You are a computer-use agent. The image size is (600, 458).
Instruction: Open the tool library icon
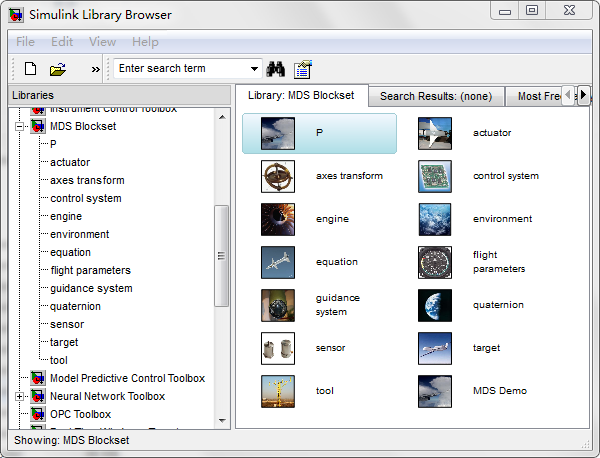[x=278, y=391]
